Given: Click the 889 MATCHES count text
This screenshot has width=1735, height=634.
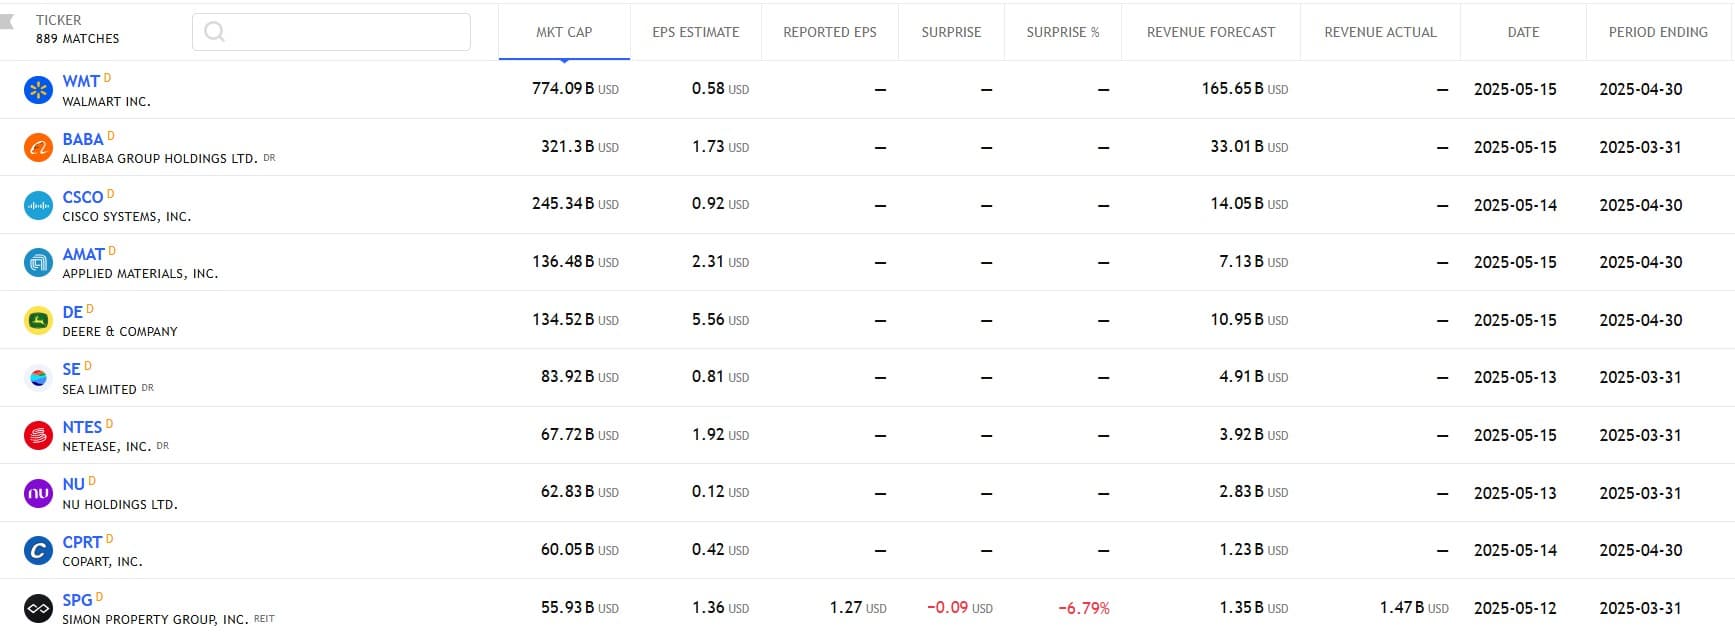Looking at the screenshot, I should coord(77,39).
